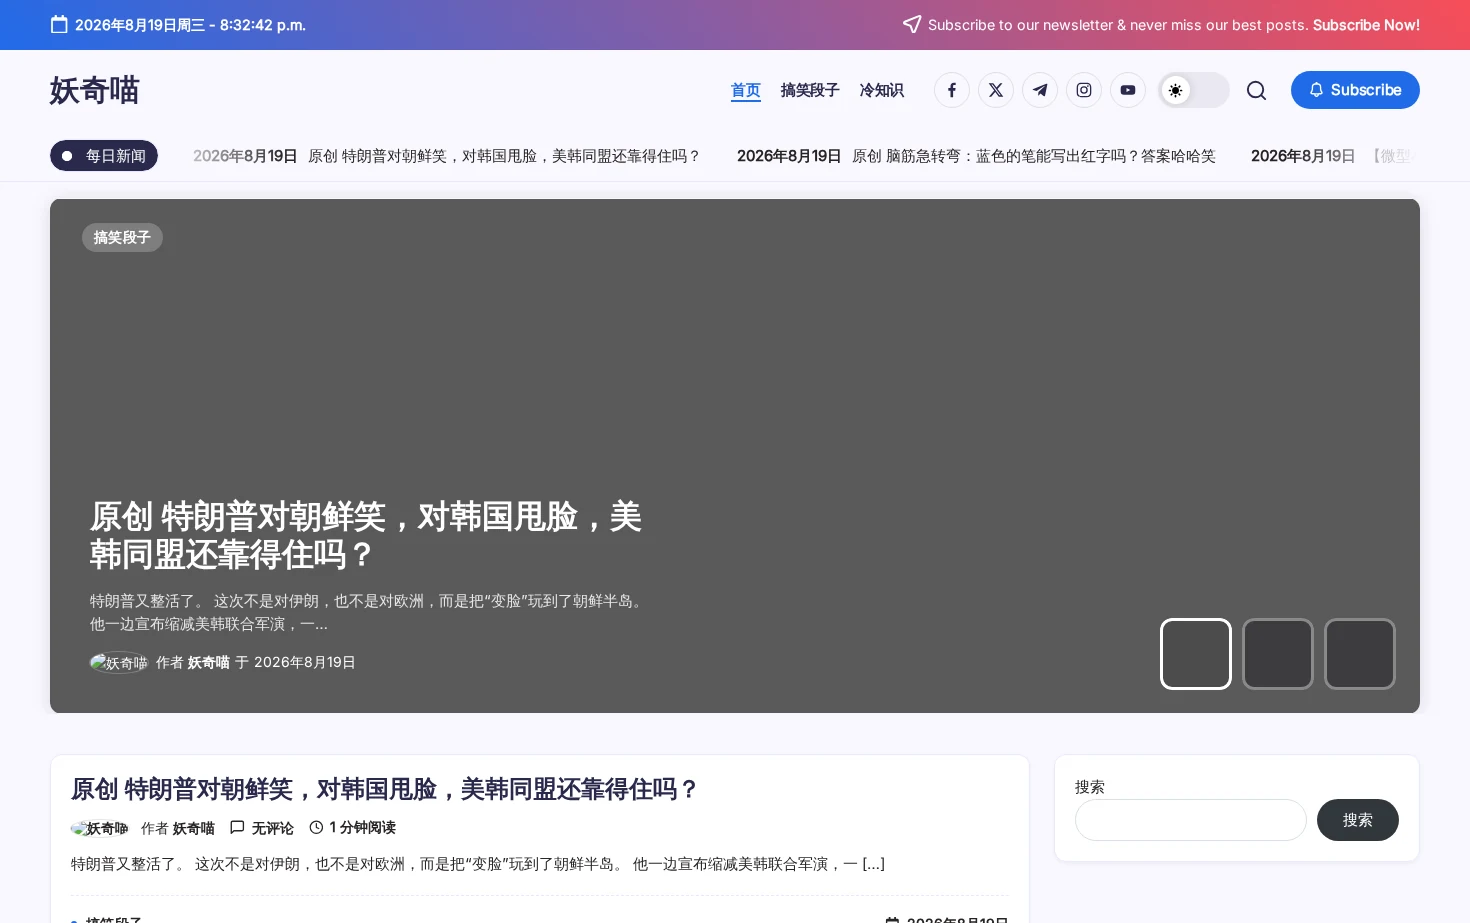The image size is (1470, 923).
Task: Click the 无评论 comments link
Action: pos(273,828)
